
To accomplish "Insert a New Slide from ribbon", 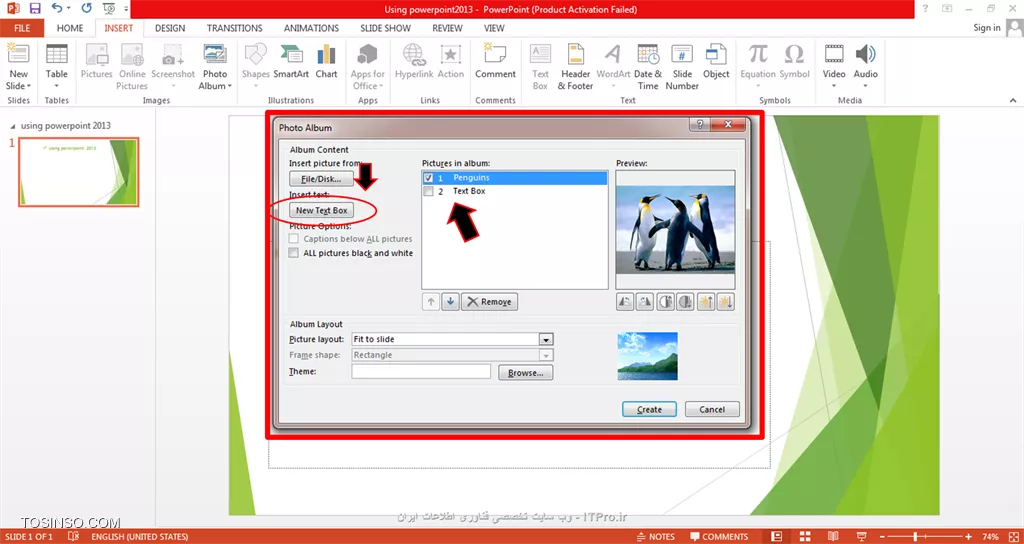I will 18,68.
